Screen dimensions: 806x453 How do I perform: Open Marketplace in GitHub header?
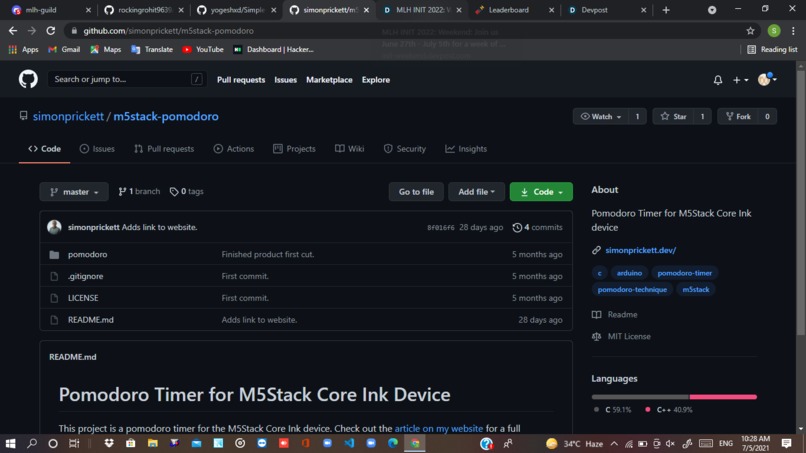coord(329,80)
